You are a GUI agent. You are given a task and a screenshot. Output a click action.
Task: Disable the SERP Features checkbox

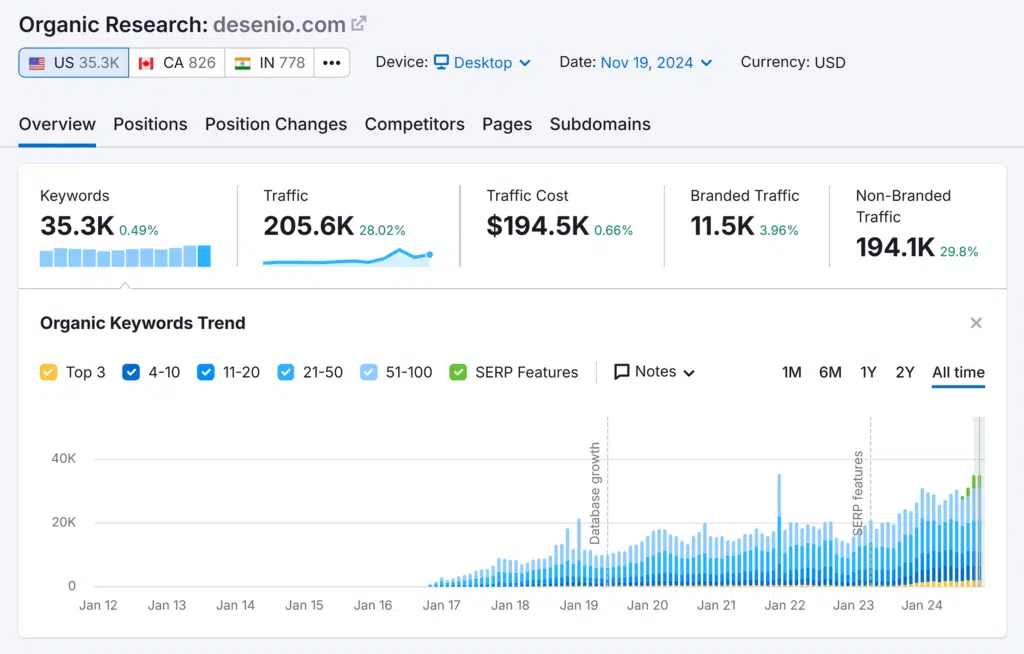click(459, 372)
